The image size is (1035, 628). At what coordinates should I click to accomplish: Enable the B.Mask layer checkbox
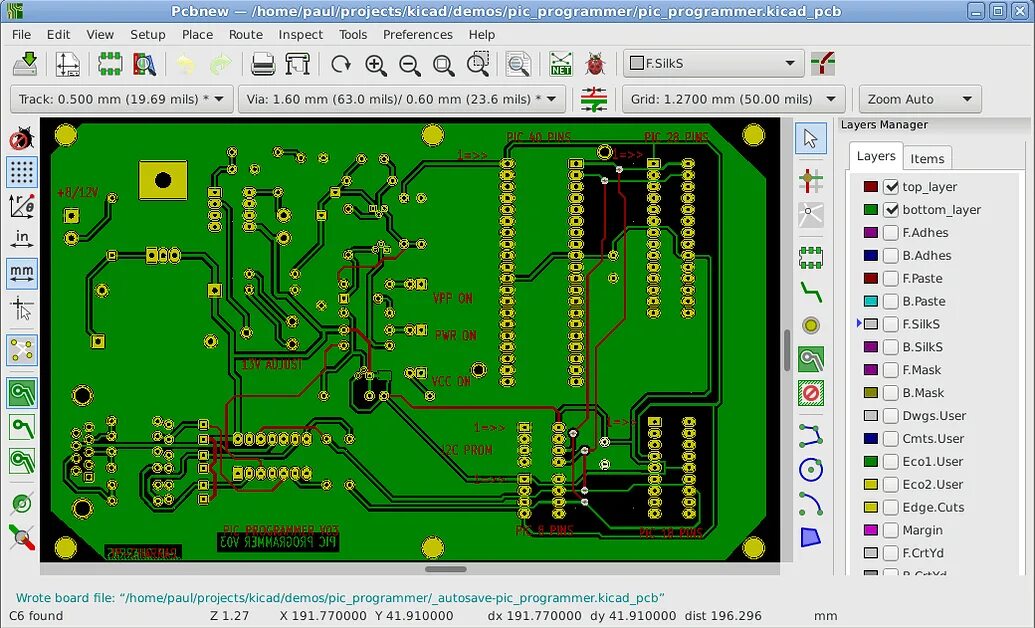click(891, 393)
